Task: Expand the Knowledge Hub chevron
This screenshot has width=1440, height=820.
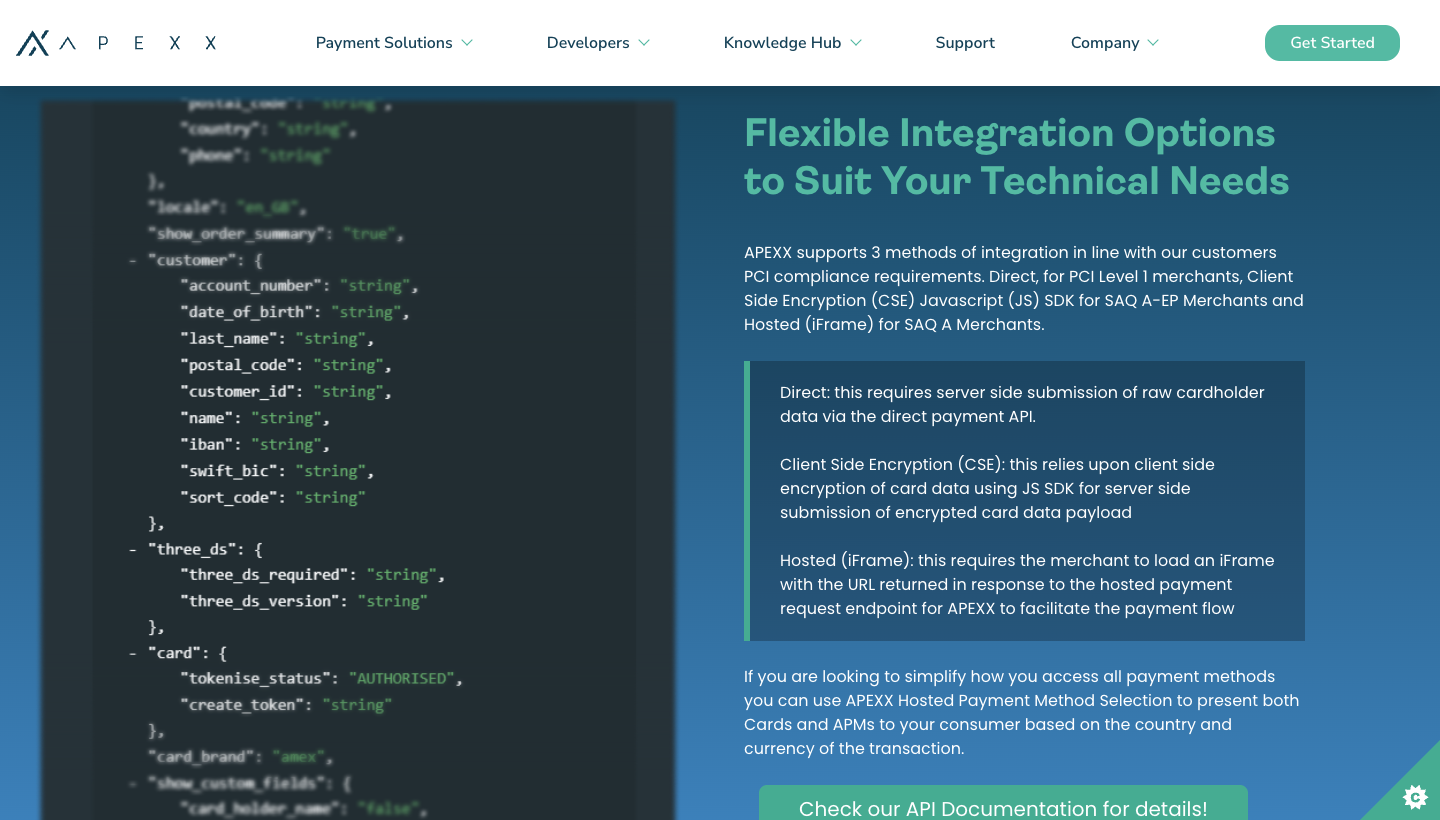Action: (856, 43)
